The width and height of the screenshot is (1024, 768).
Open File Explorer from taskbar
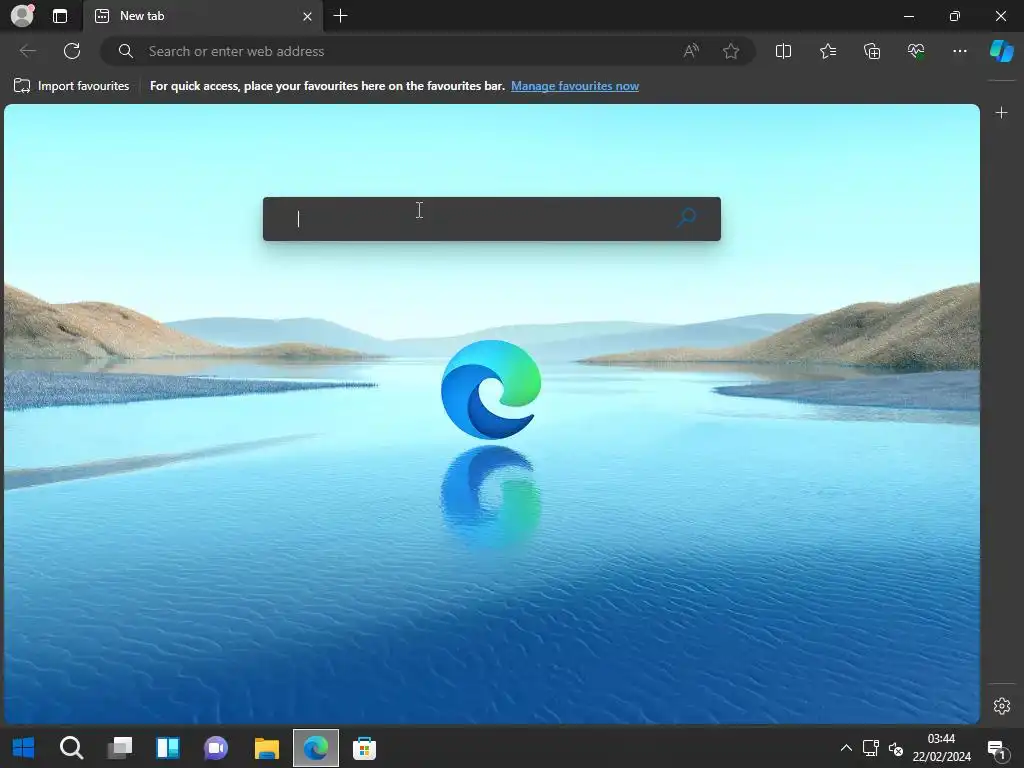[266, 748]
